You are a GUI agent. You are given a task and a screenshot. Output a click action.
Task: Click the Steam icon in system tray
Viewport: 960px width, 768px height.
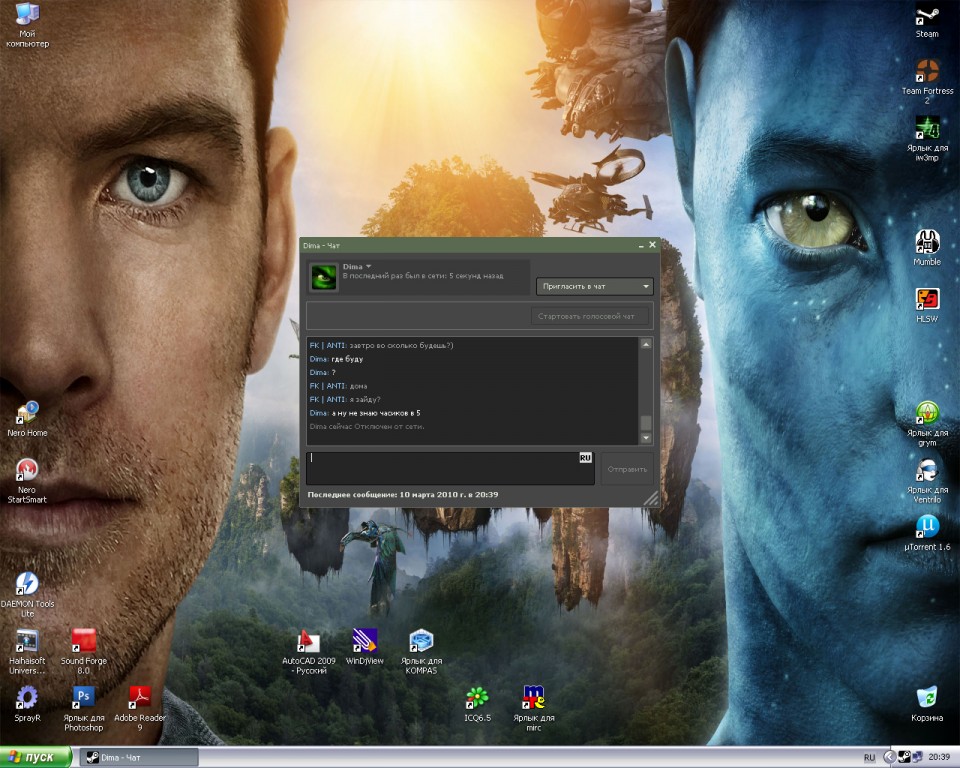coord(904,757)
